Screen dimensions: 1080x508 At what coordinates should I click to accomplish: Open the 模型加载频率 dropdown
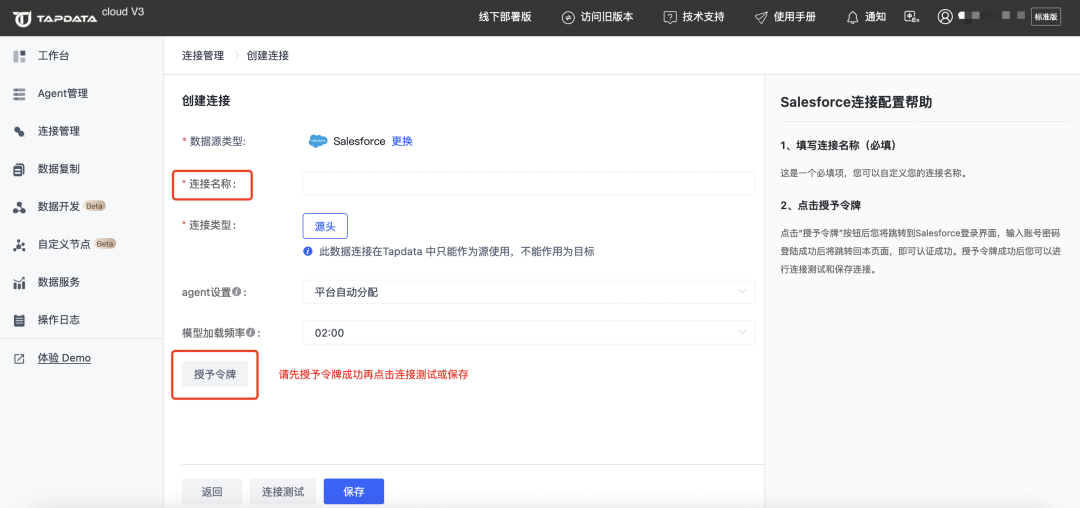coord(529,332)
